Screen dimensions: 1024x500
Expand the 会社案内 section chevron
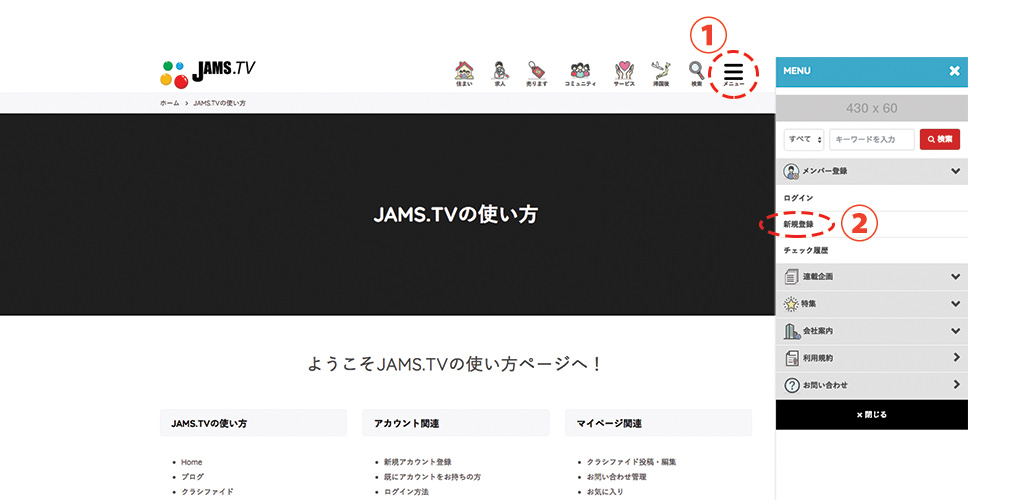tap(955, 331)
